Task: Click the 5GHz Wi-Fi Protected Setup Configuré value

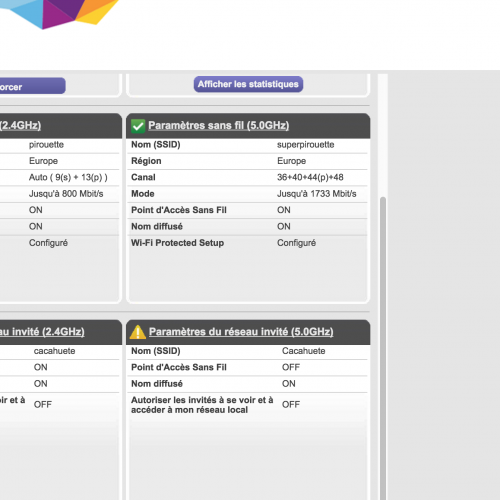Action: (x=296, y=243)
